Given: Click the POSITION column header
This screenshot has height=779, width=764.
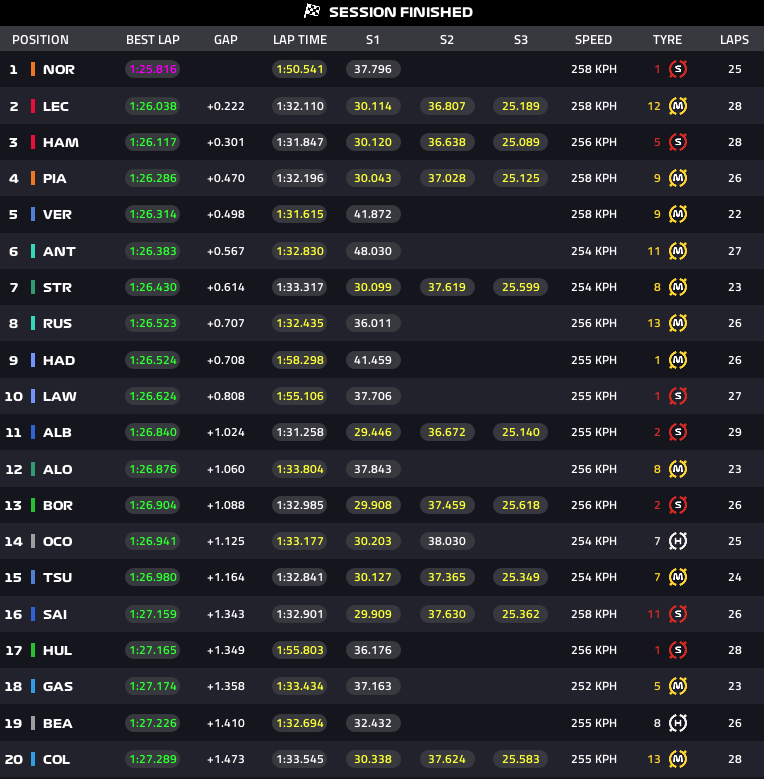Looking at the screenshot, I should (x=40, y=40).
